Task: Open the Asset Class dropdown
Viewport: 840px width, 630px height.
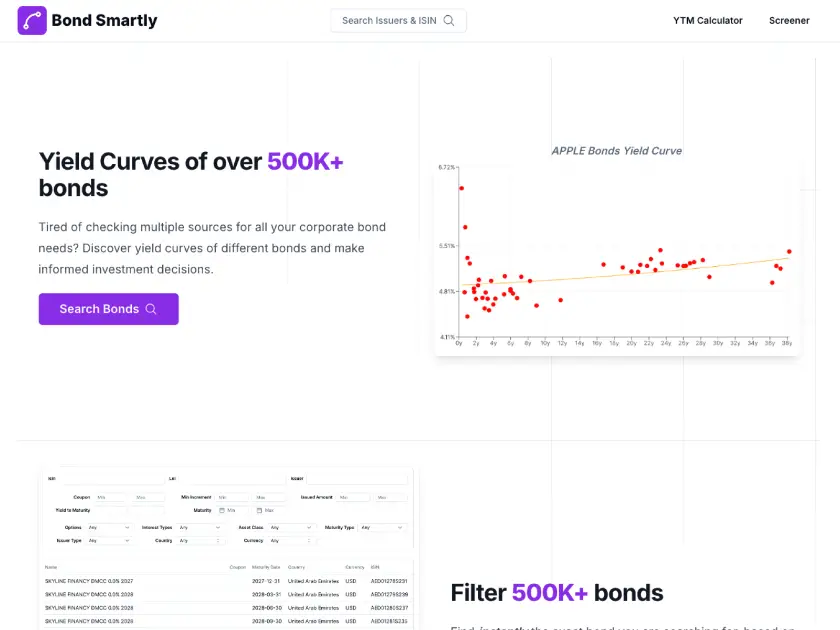Action: [x=290, y=527]
